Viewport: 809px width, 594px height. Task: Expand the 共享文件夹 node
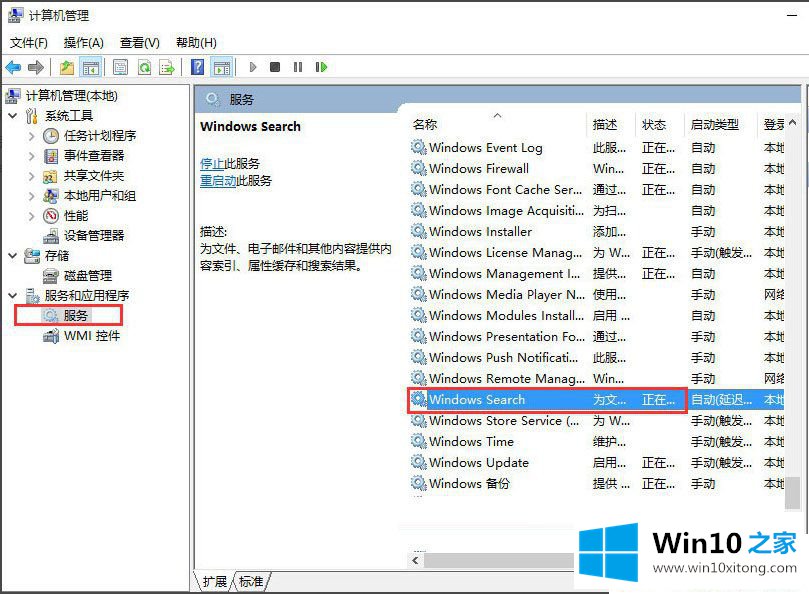[x=31, y=176]
